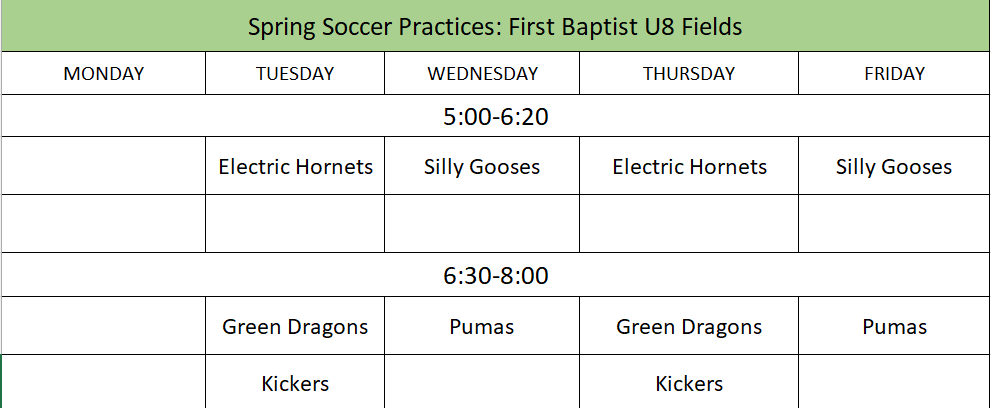This screenshot has height=408, width=991.
Task: Click empty Monday cell beside Green Dragons
Action: point(104,327)
